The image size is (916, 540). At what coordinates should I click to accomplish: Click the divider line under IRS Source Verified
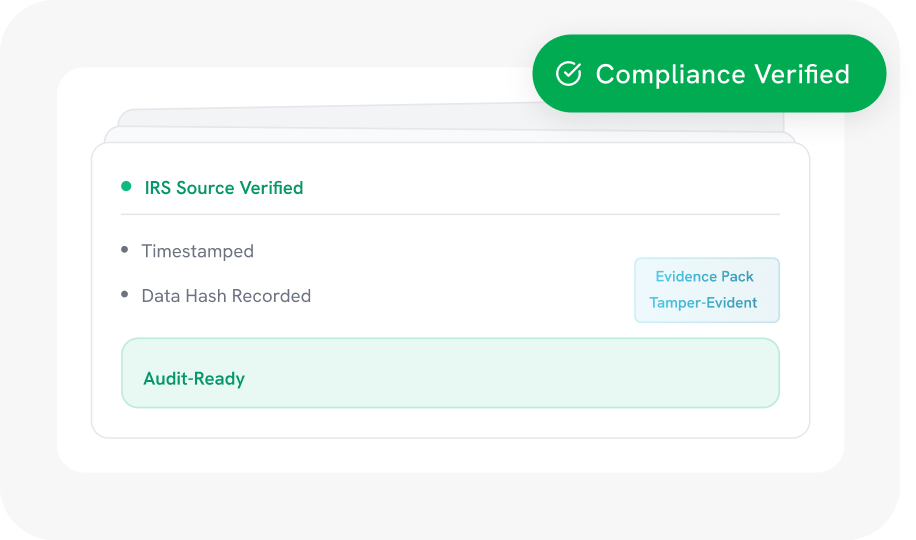pyautogui.click(x=450, y=214)
